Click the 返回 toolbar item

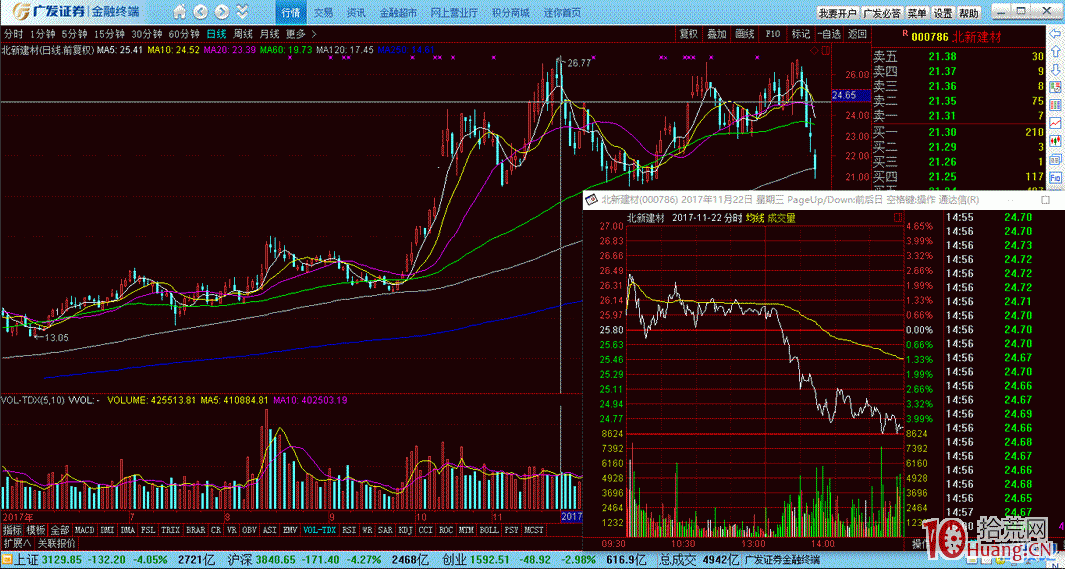point(857,34)
